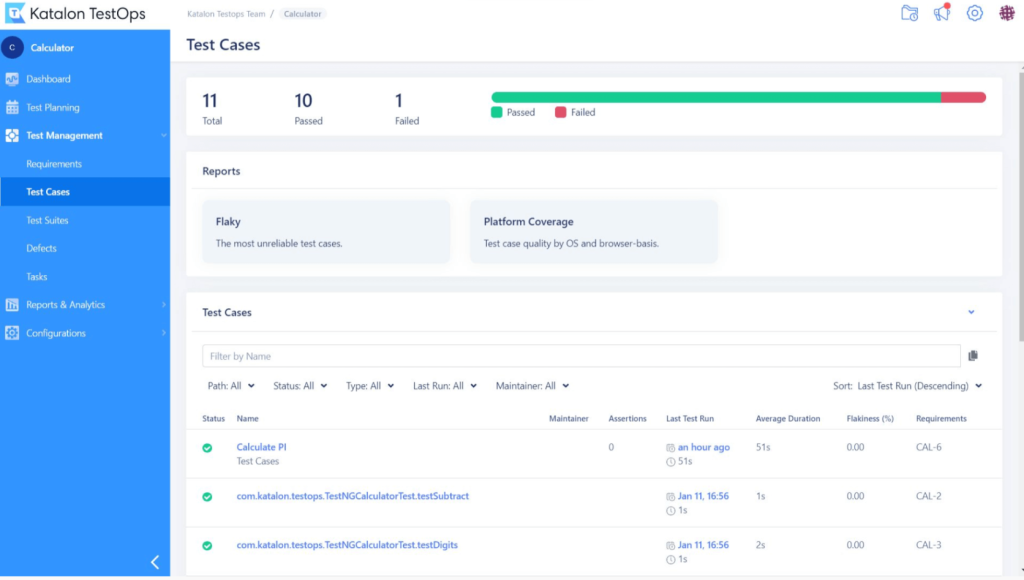
Task: Open the Last Run: All filter dropdown
Action: [x=445, y=386]
